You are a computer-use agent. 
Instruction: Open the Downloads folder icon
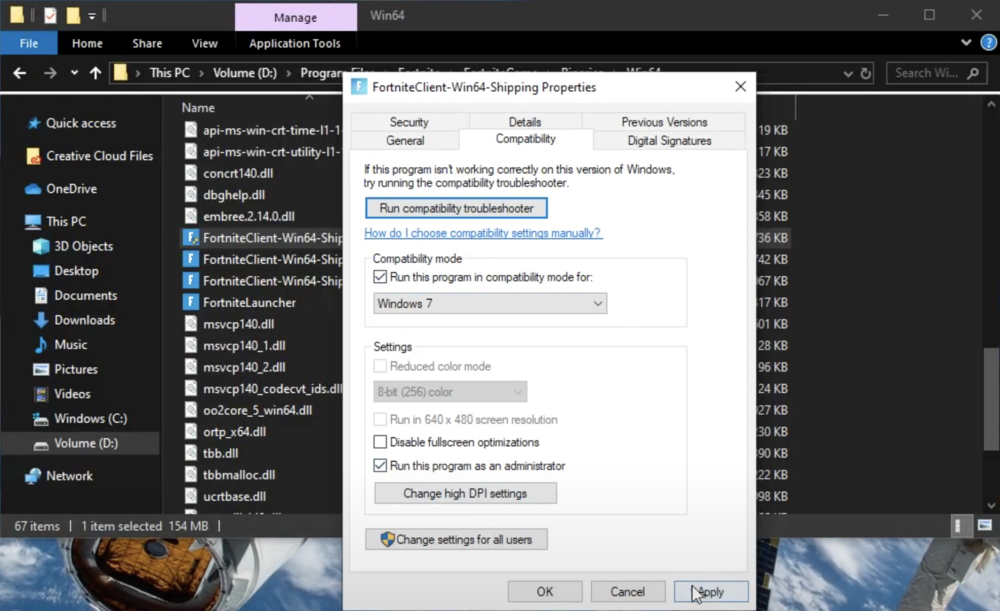point(41,320)
